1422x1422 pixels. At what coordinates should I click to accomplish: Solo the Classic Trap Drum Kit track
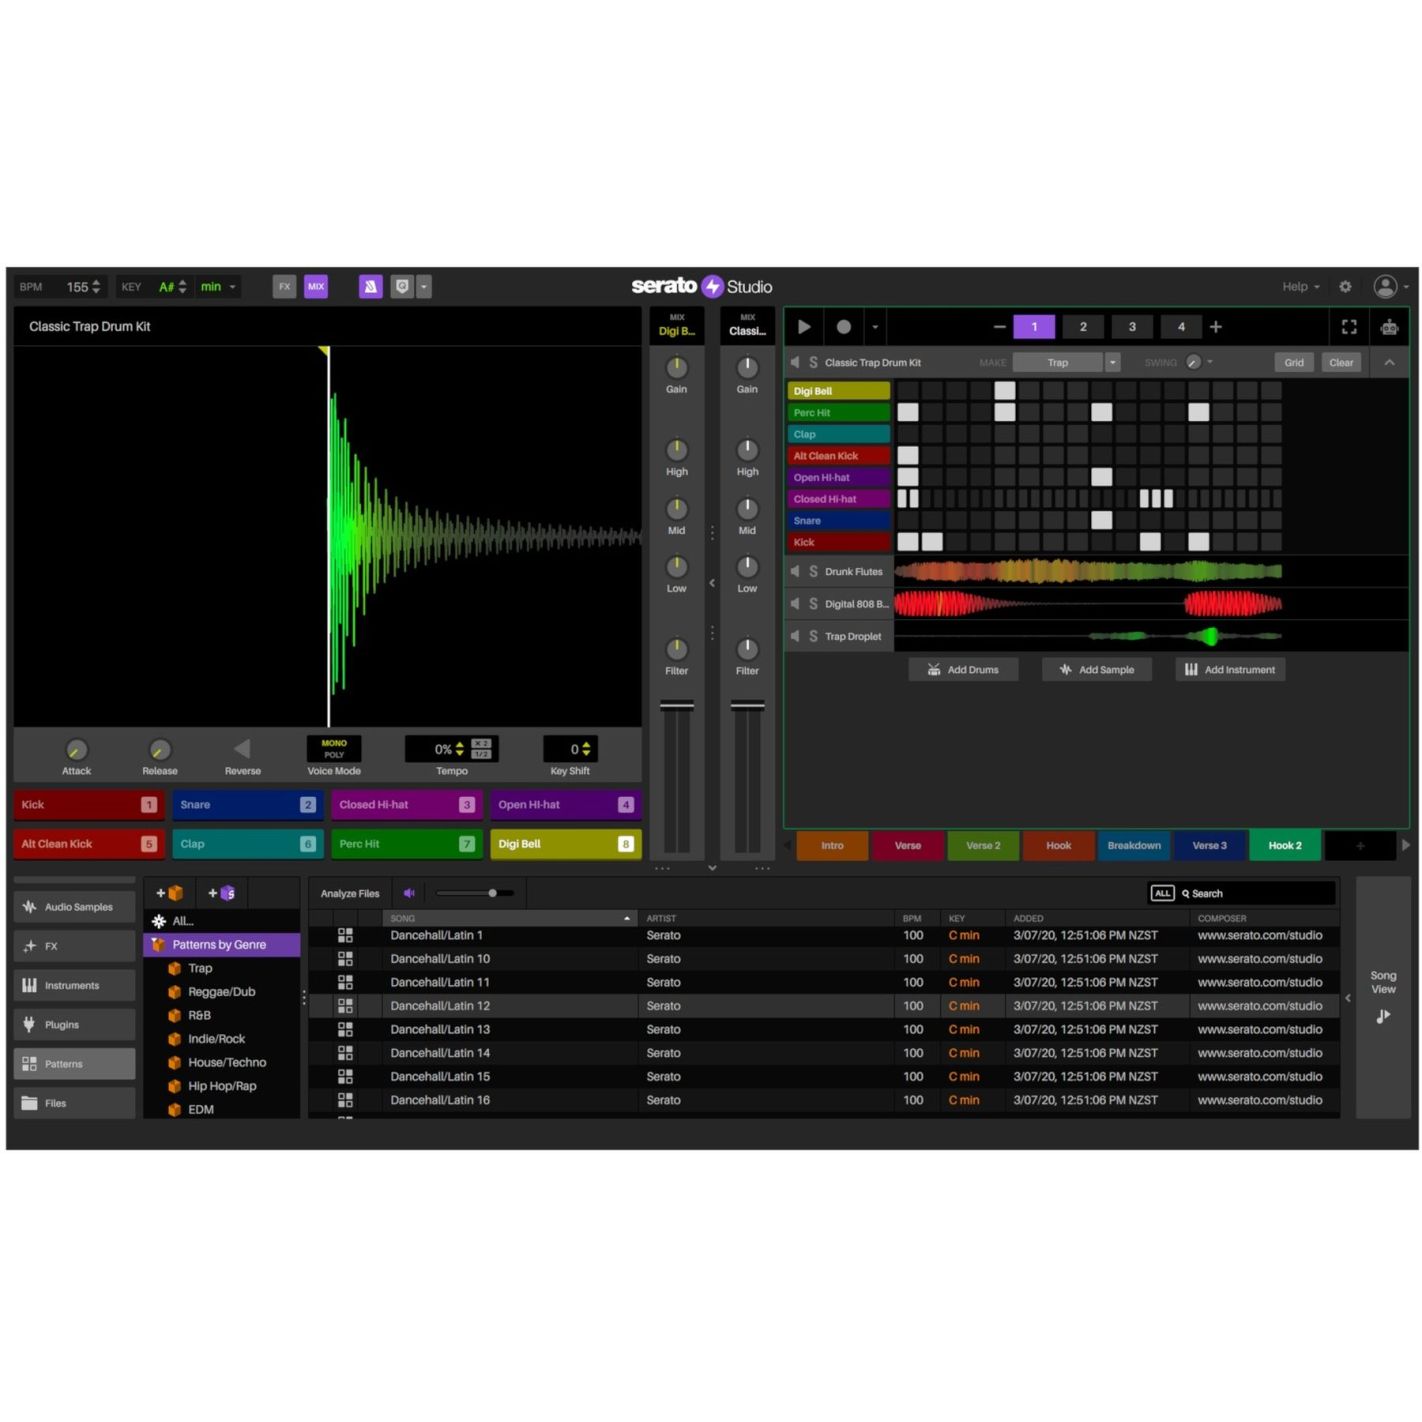click(x=814, y=362)
